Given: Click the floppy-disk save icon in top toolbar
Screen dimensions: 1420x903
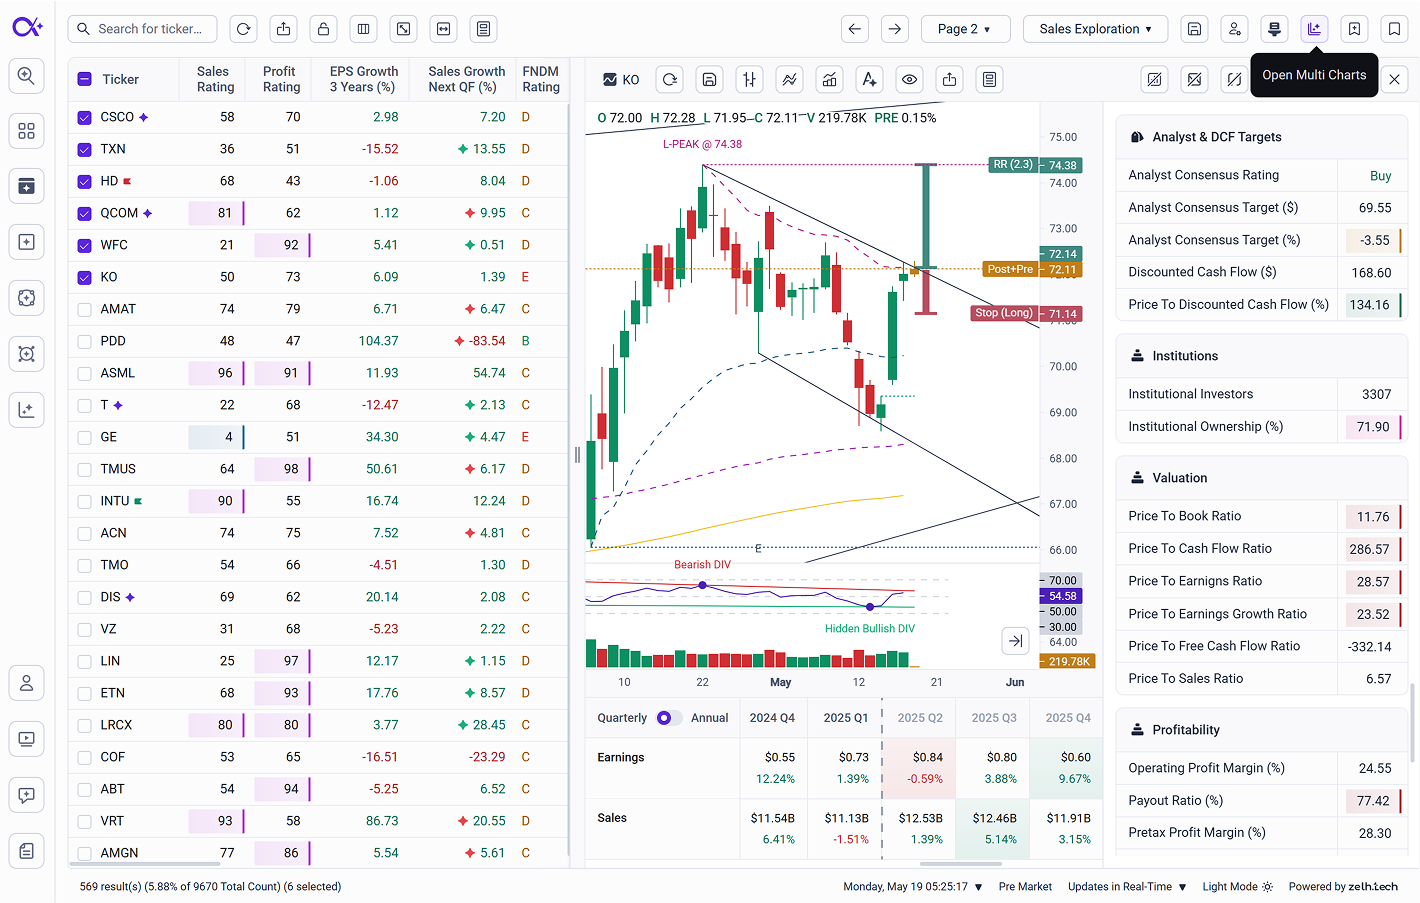Looking at the screenshot, I should [1194, 29].
